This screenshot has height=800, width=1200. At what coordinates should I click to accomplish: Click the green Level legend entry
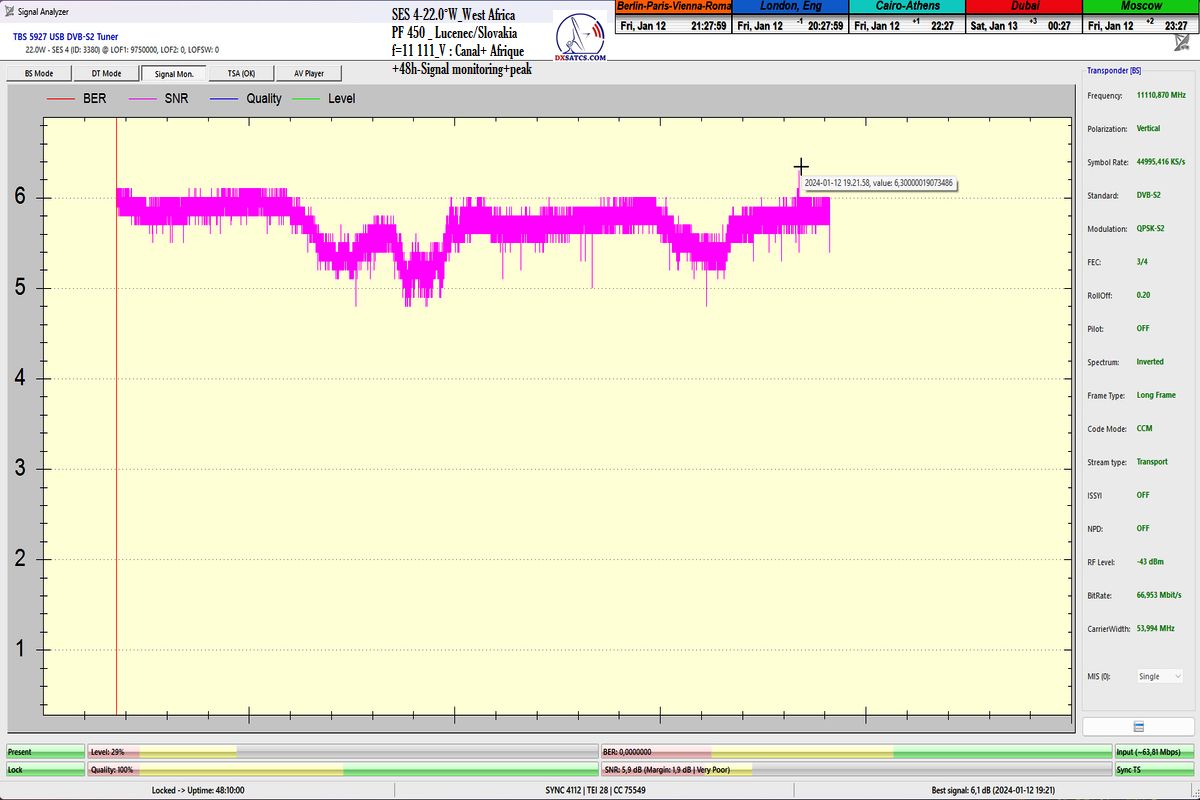pyautogui.click(x=324, y=98)
